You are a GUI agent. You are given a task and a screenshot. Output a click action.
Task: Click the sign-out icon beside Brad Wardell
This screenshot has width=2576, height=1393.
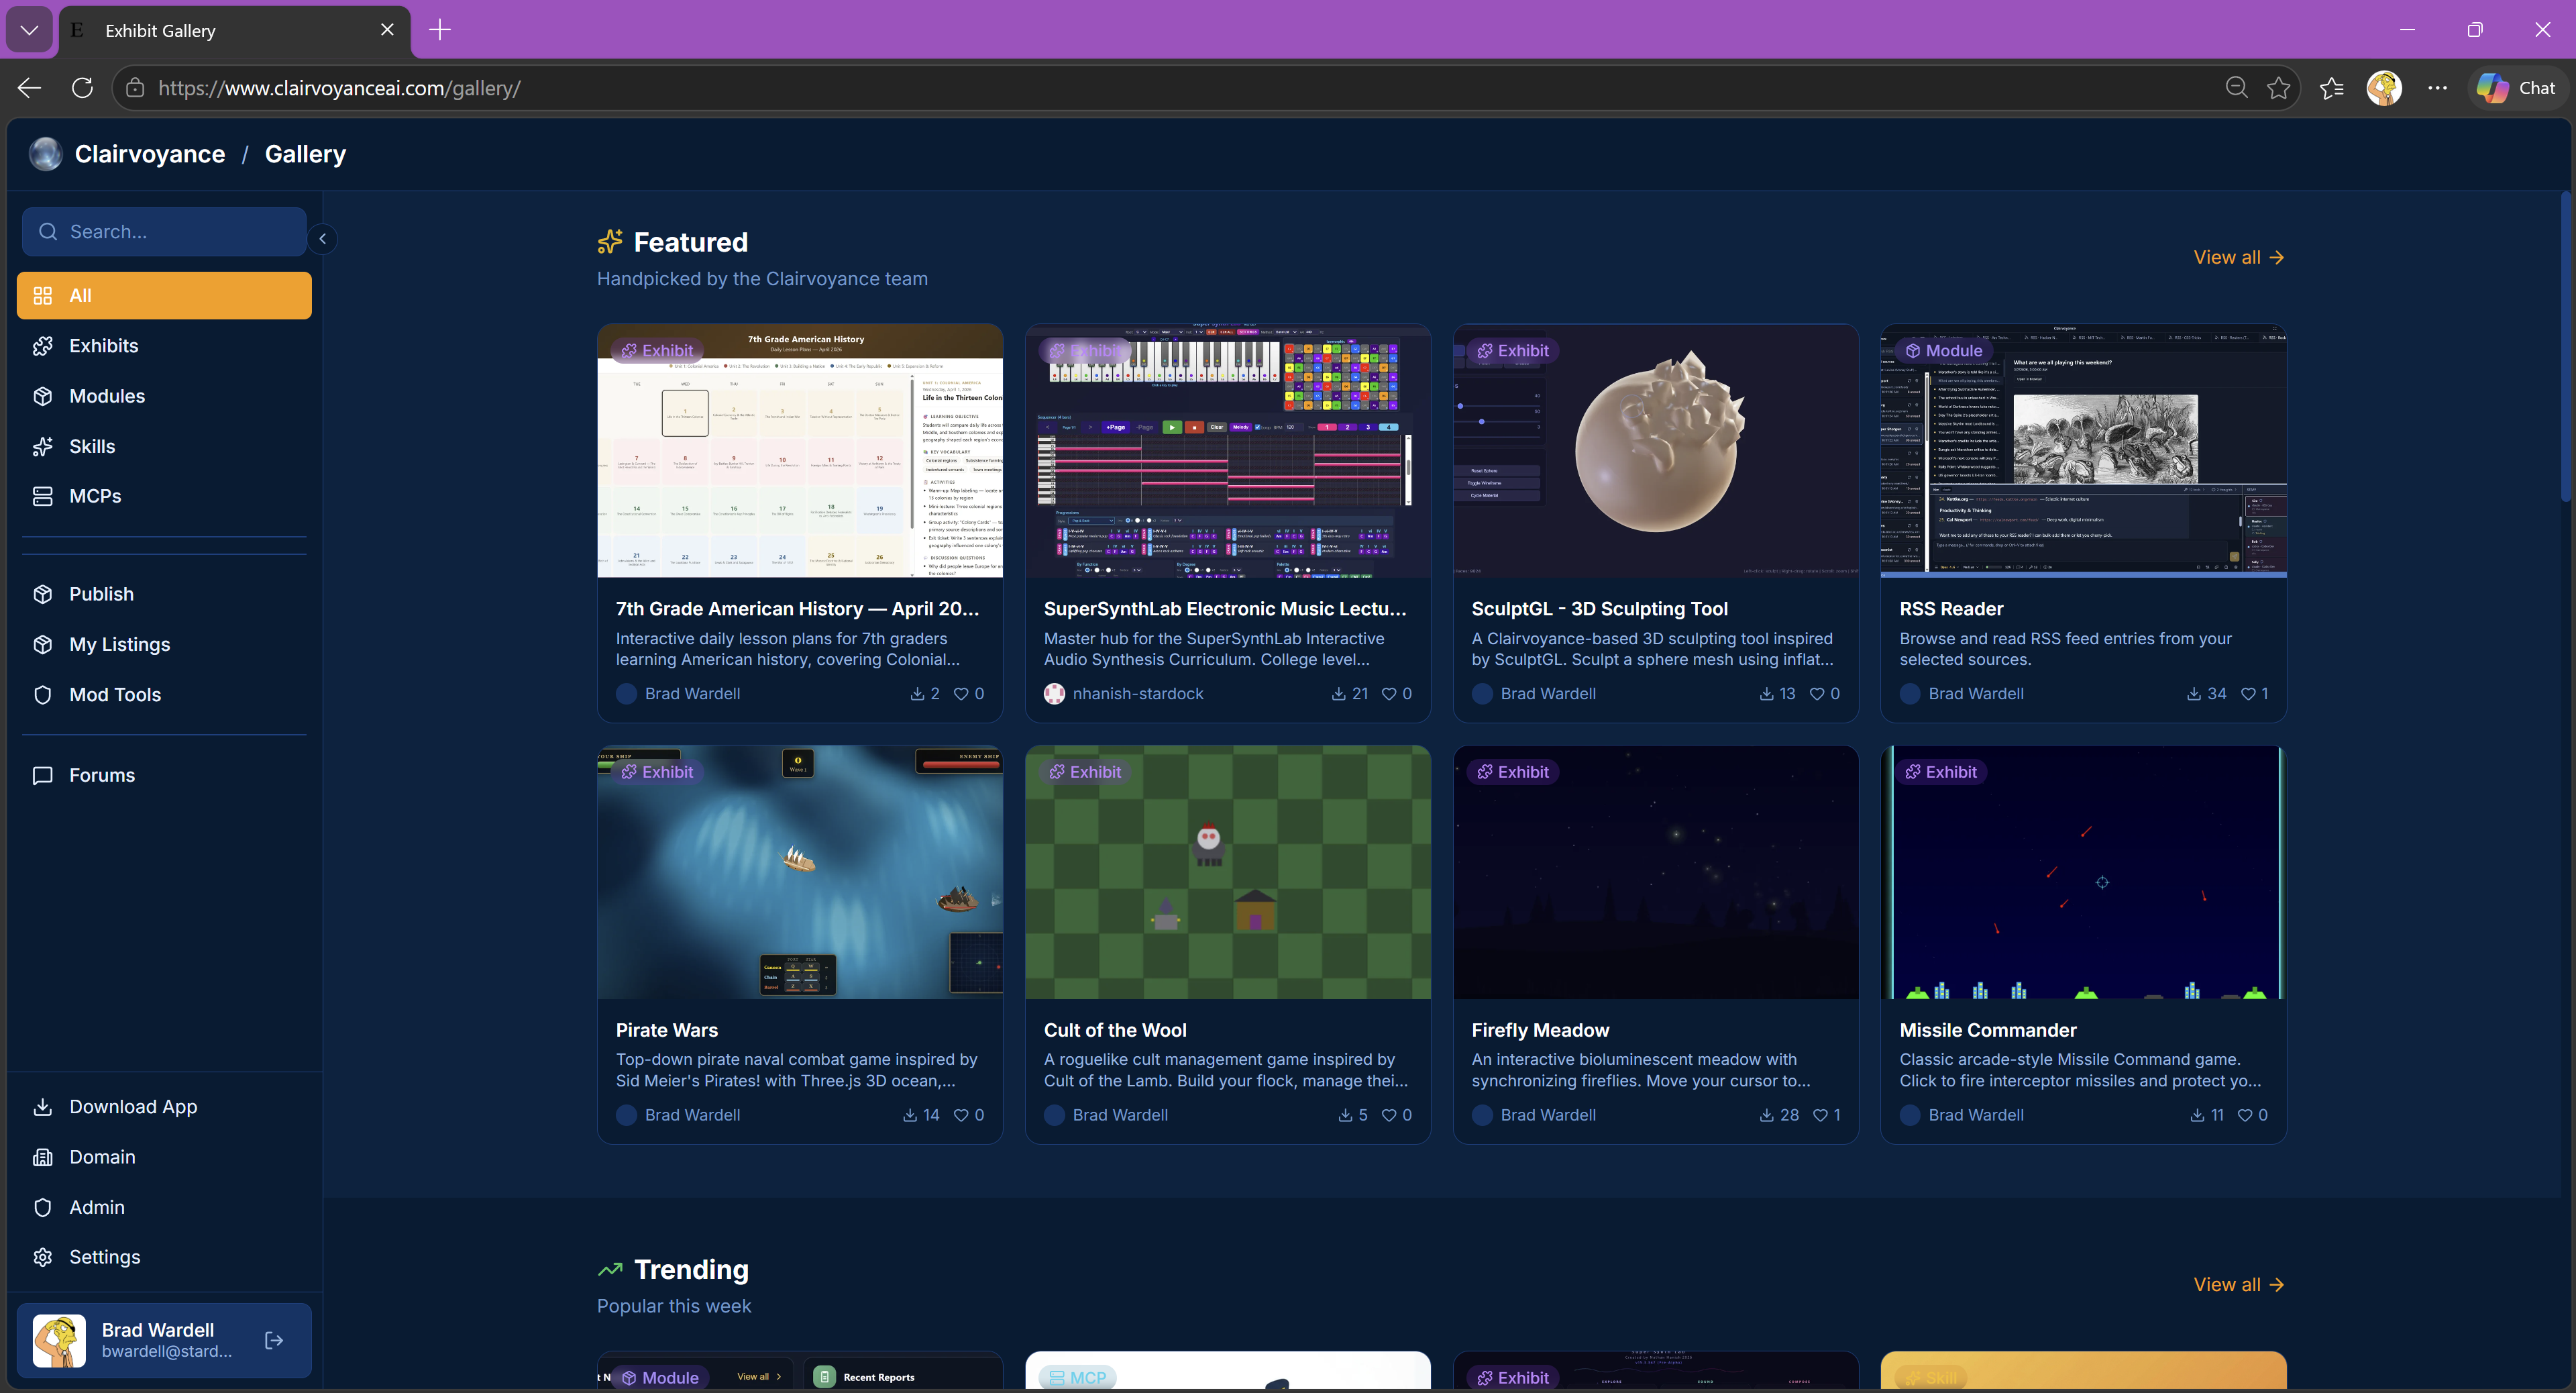[274, 1340]
